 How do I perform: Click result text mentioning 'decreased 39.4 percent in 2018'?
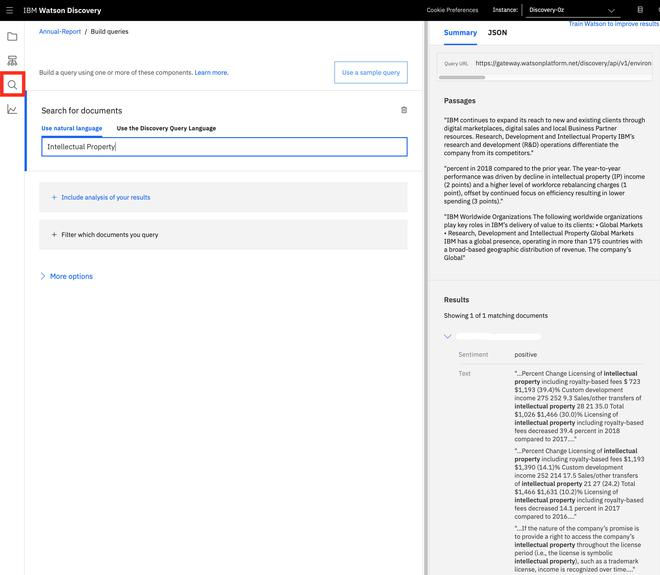coord(579,406)
